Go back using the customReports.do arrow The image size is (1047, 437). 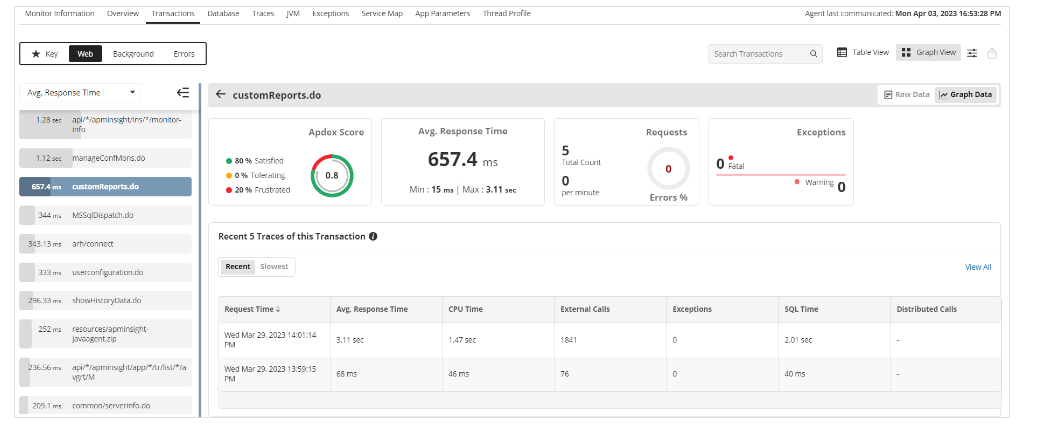click(x=220, y=95)
